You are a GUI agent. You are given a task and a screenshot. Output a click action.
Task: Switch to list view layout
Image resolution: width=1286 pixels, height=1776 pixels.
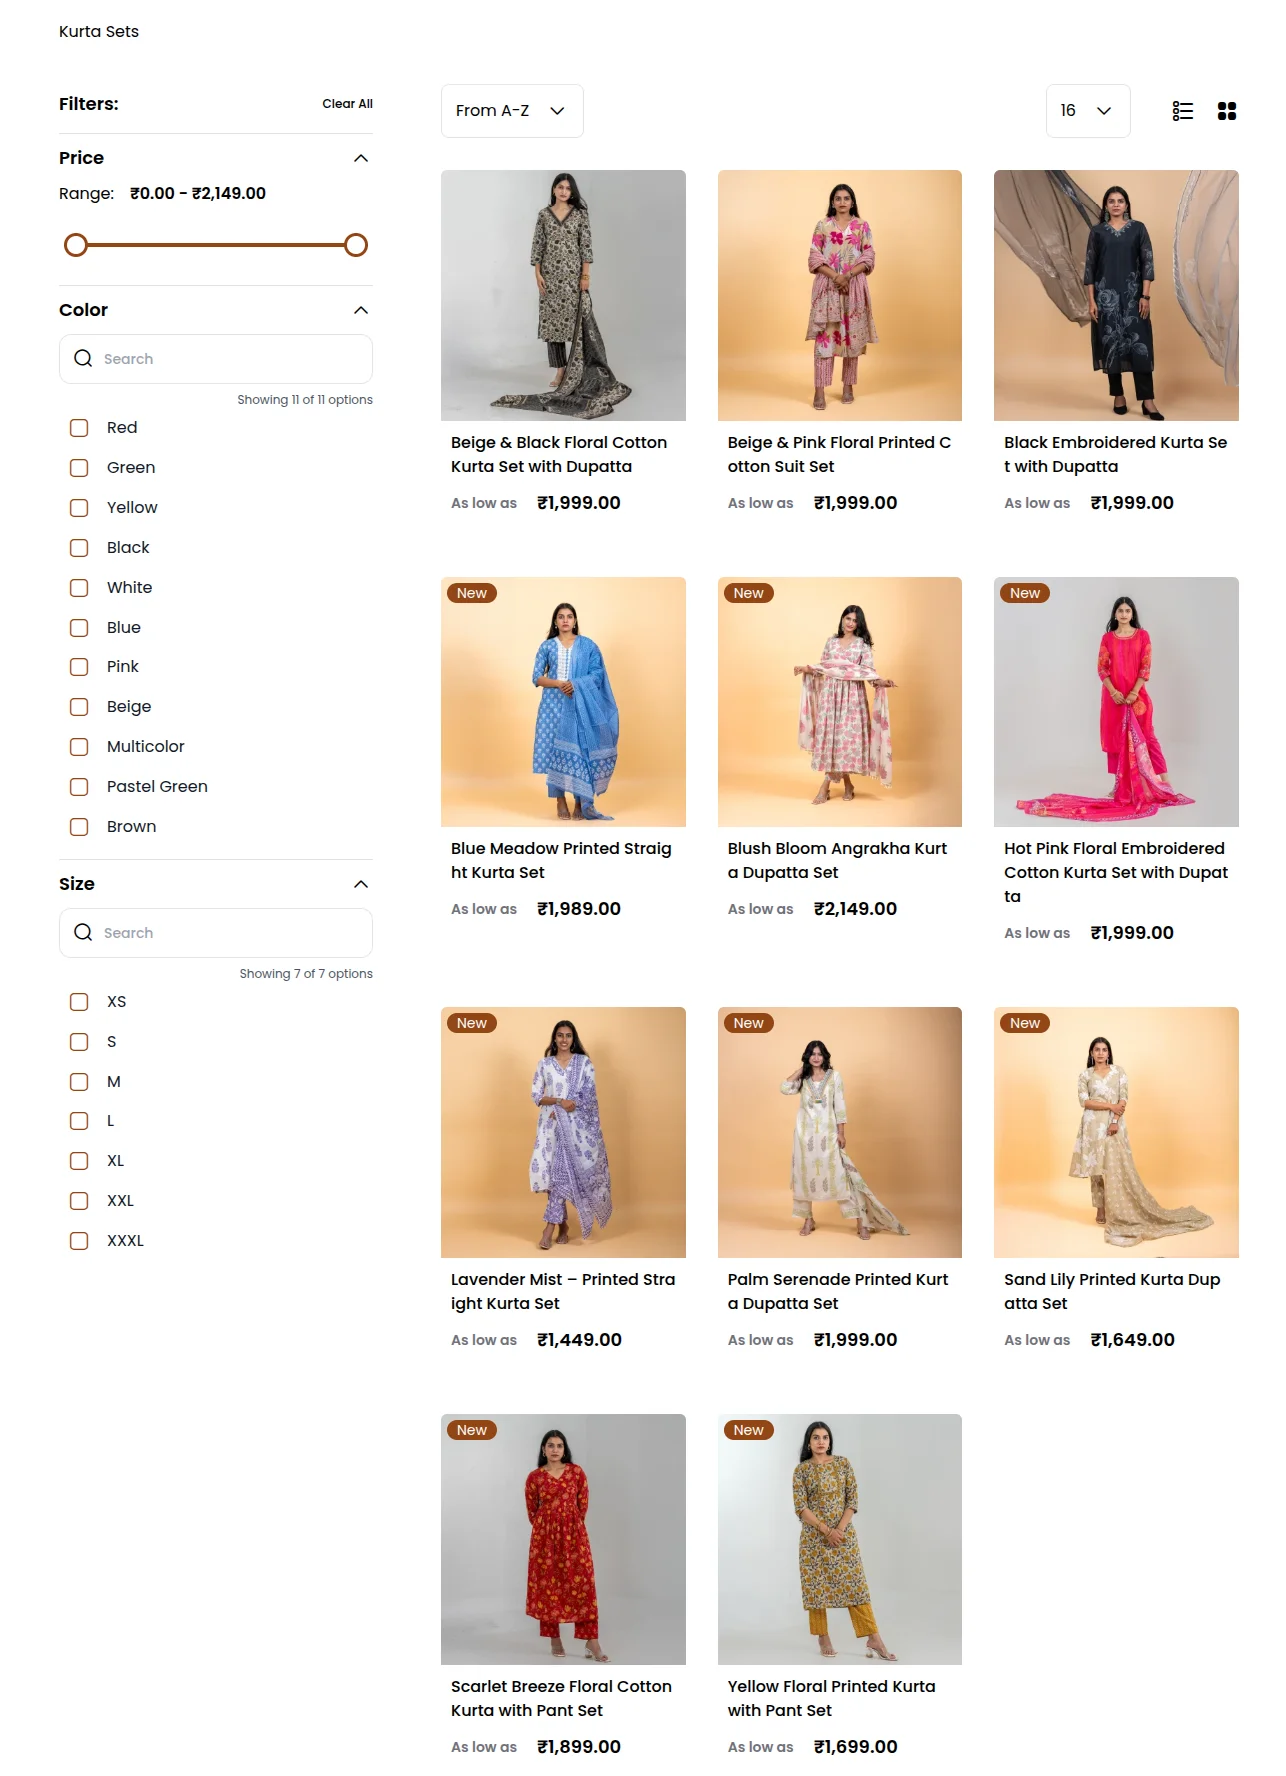[1182, 111]
